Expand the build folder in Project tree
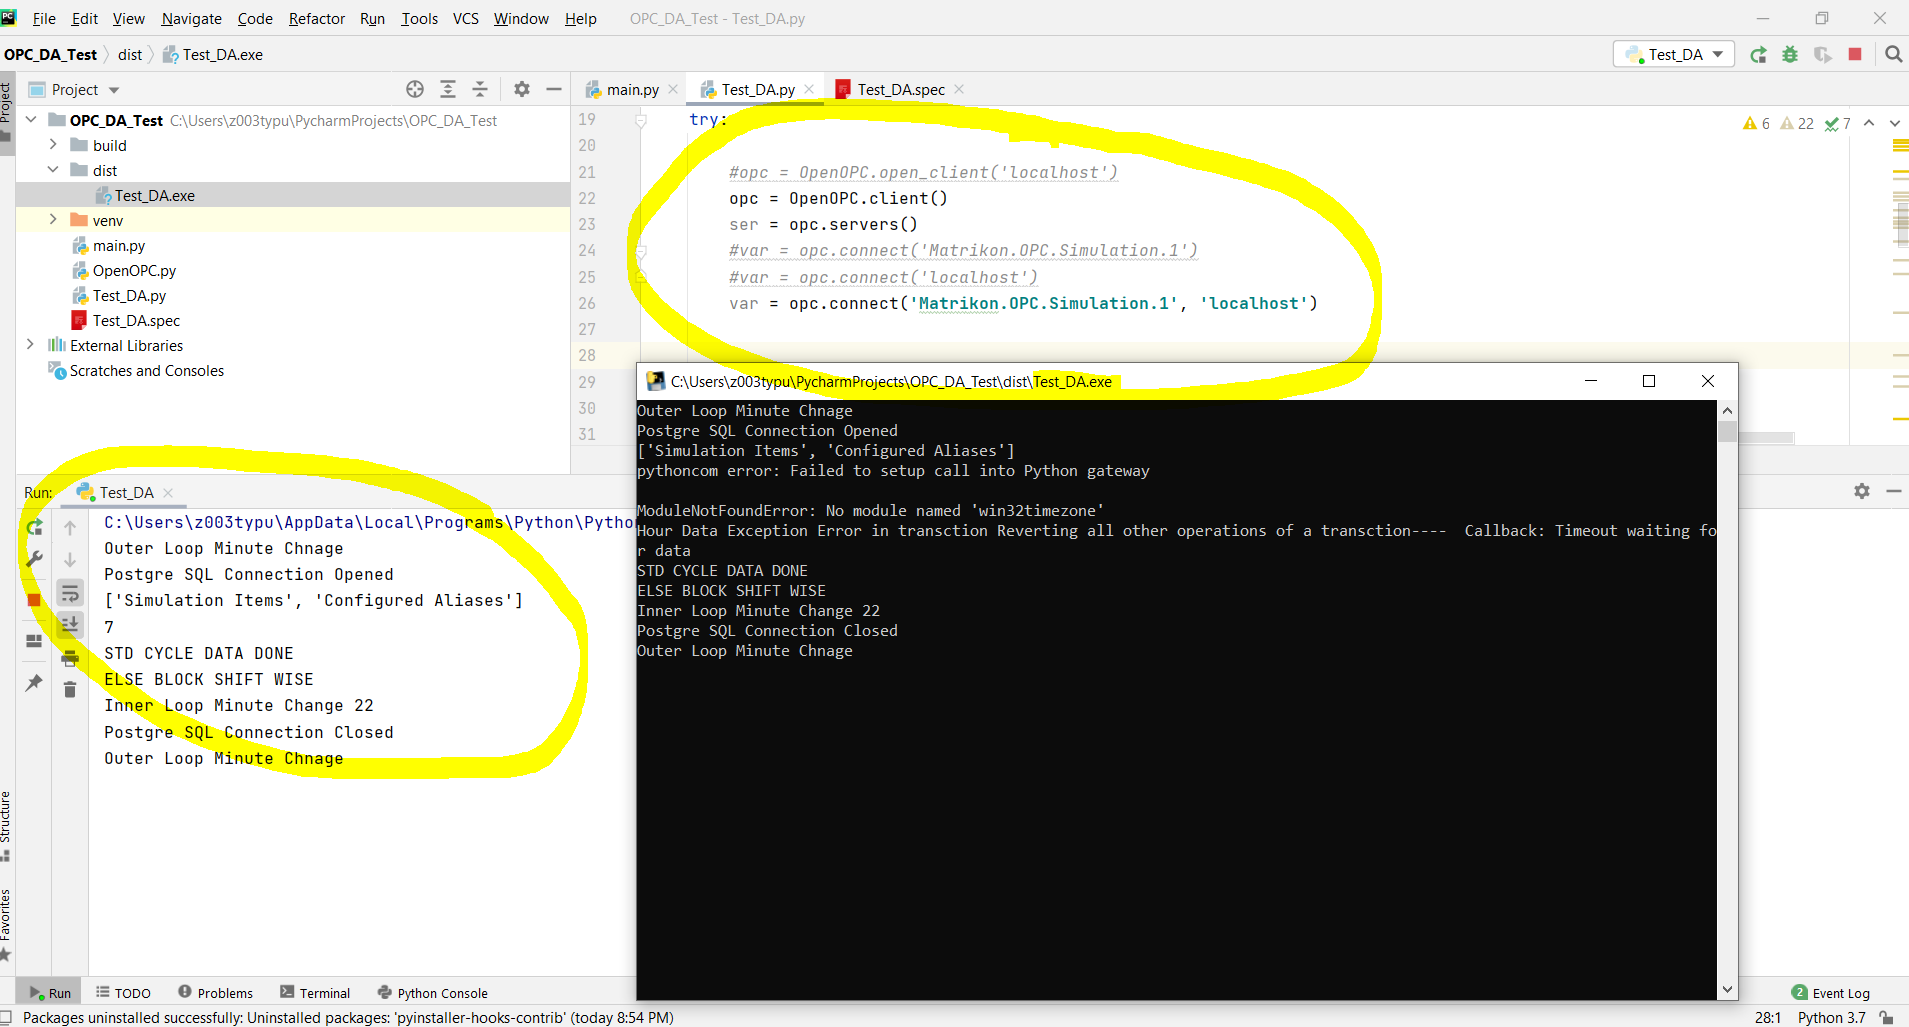Screen dimensions: 1909x1027 coord(52,145)
